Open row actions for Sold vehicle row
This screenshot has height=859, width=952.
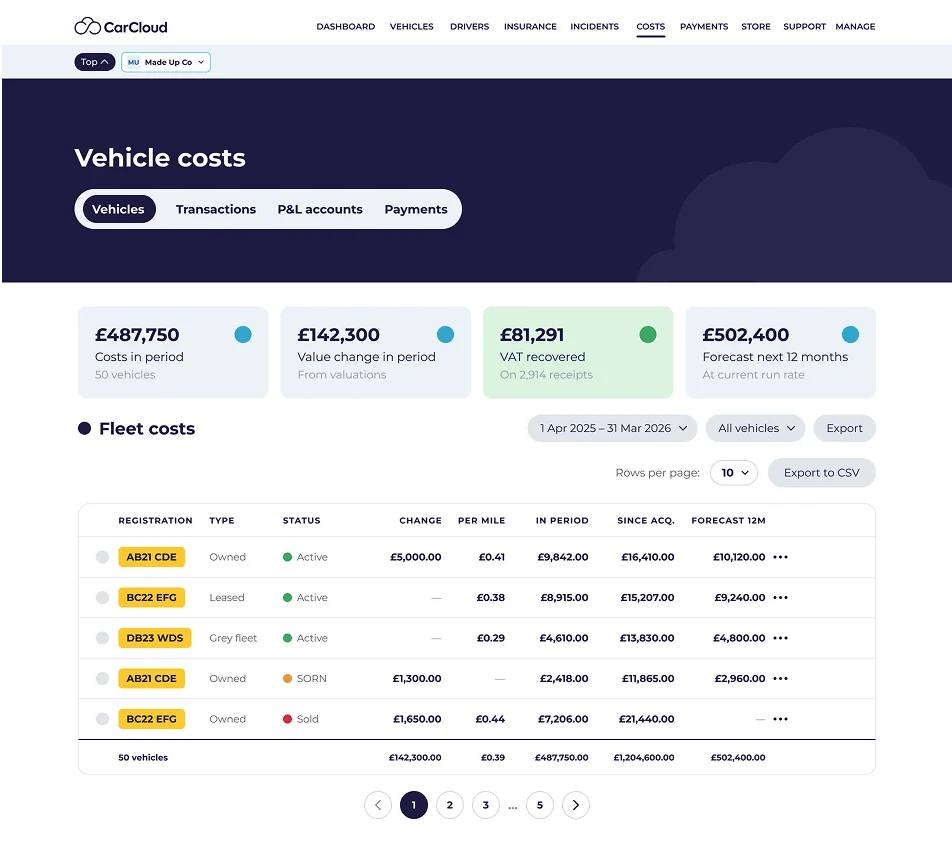click(780, 719)
